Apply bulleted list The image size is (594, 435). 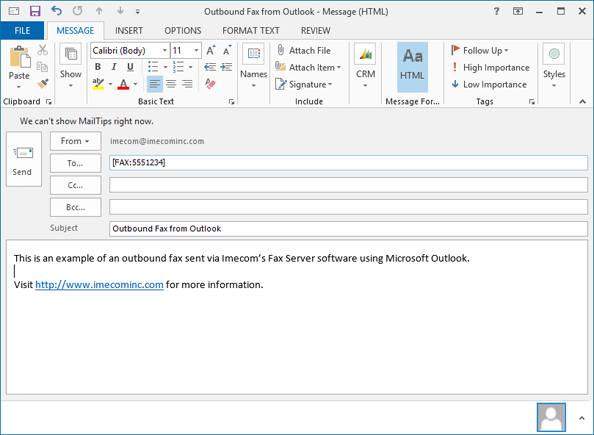(153, 67)
